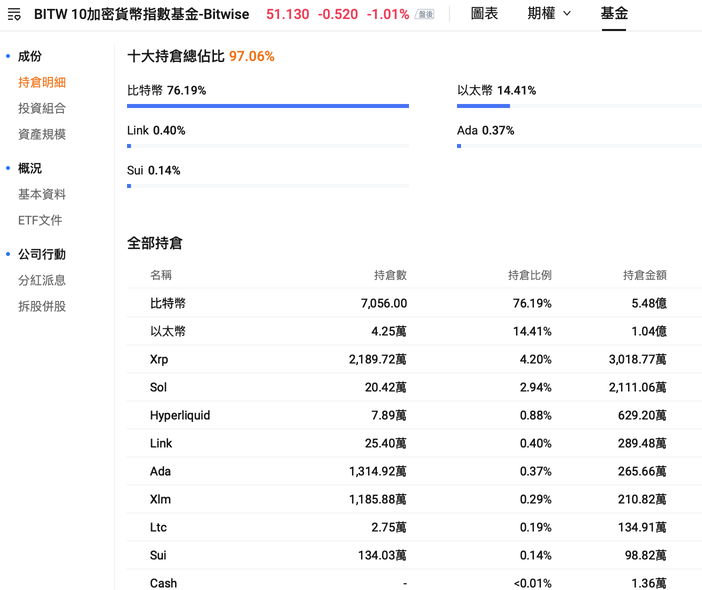The image size is (702, 590).
Task: Select the 比特幣 row in holdings table
Action: click(414, 303)
